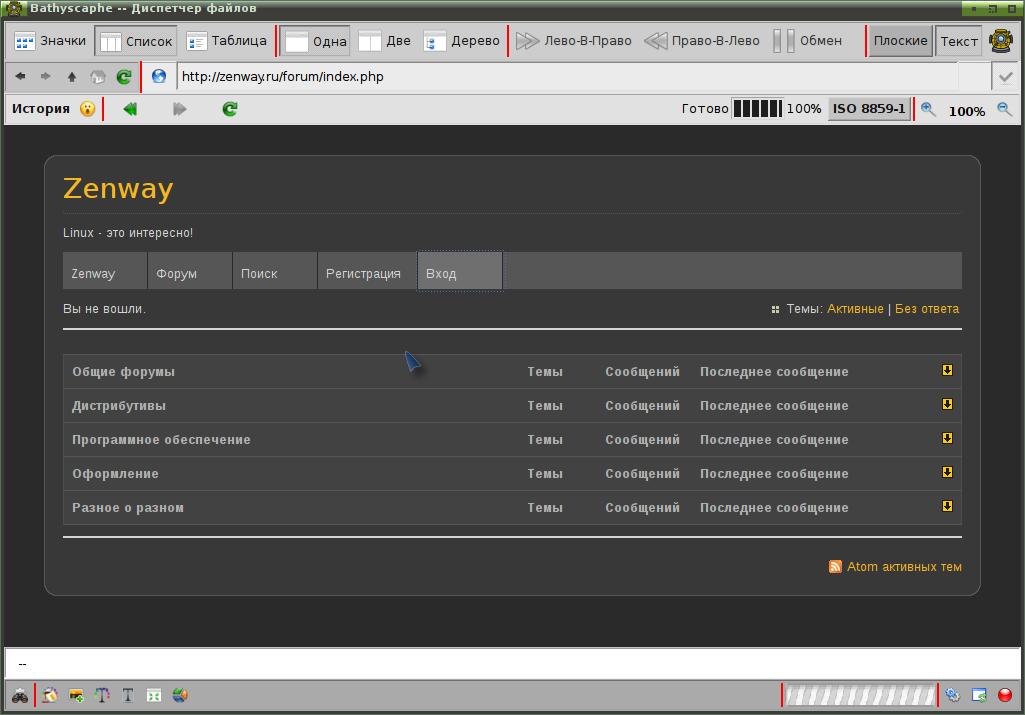The width and height of the screenshot is (1025, 715).
Task: Go back with the black left arrow
Action: (x=20, y=76)
